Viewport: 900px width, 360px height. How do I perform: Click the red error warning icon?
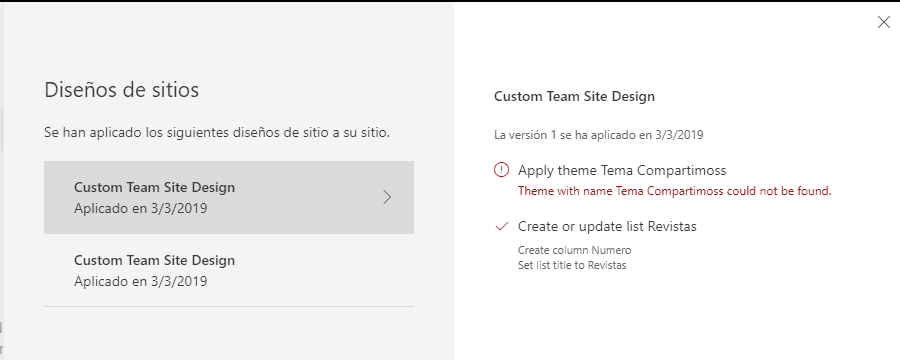(501, 170)
